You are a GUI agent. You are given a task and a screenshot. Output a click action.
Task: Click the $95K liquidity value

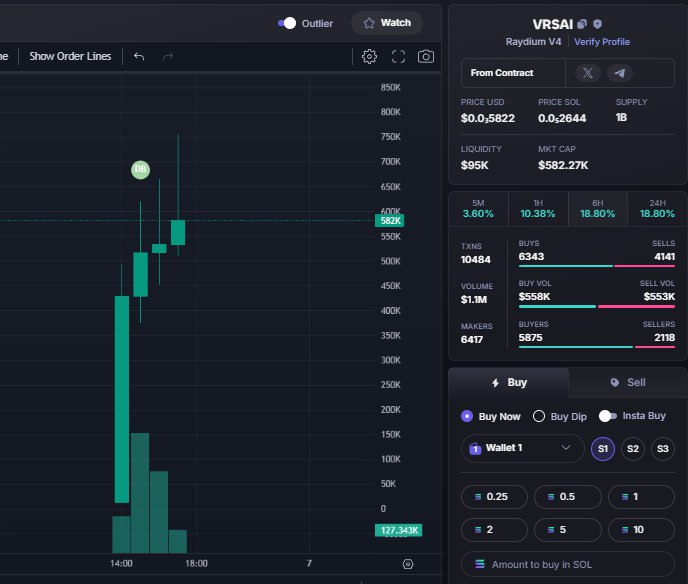coord(474,165)
